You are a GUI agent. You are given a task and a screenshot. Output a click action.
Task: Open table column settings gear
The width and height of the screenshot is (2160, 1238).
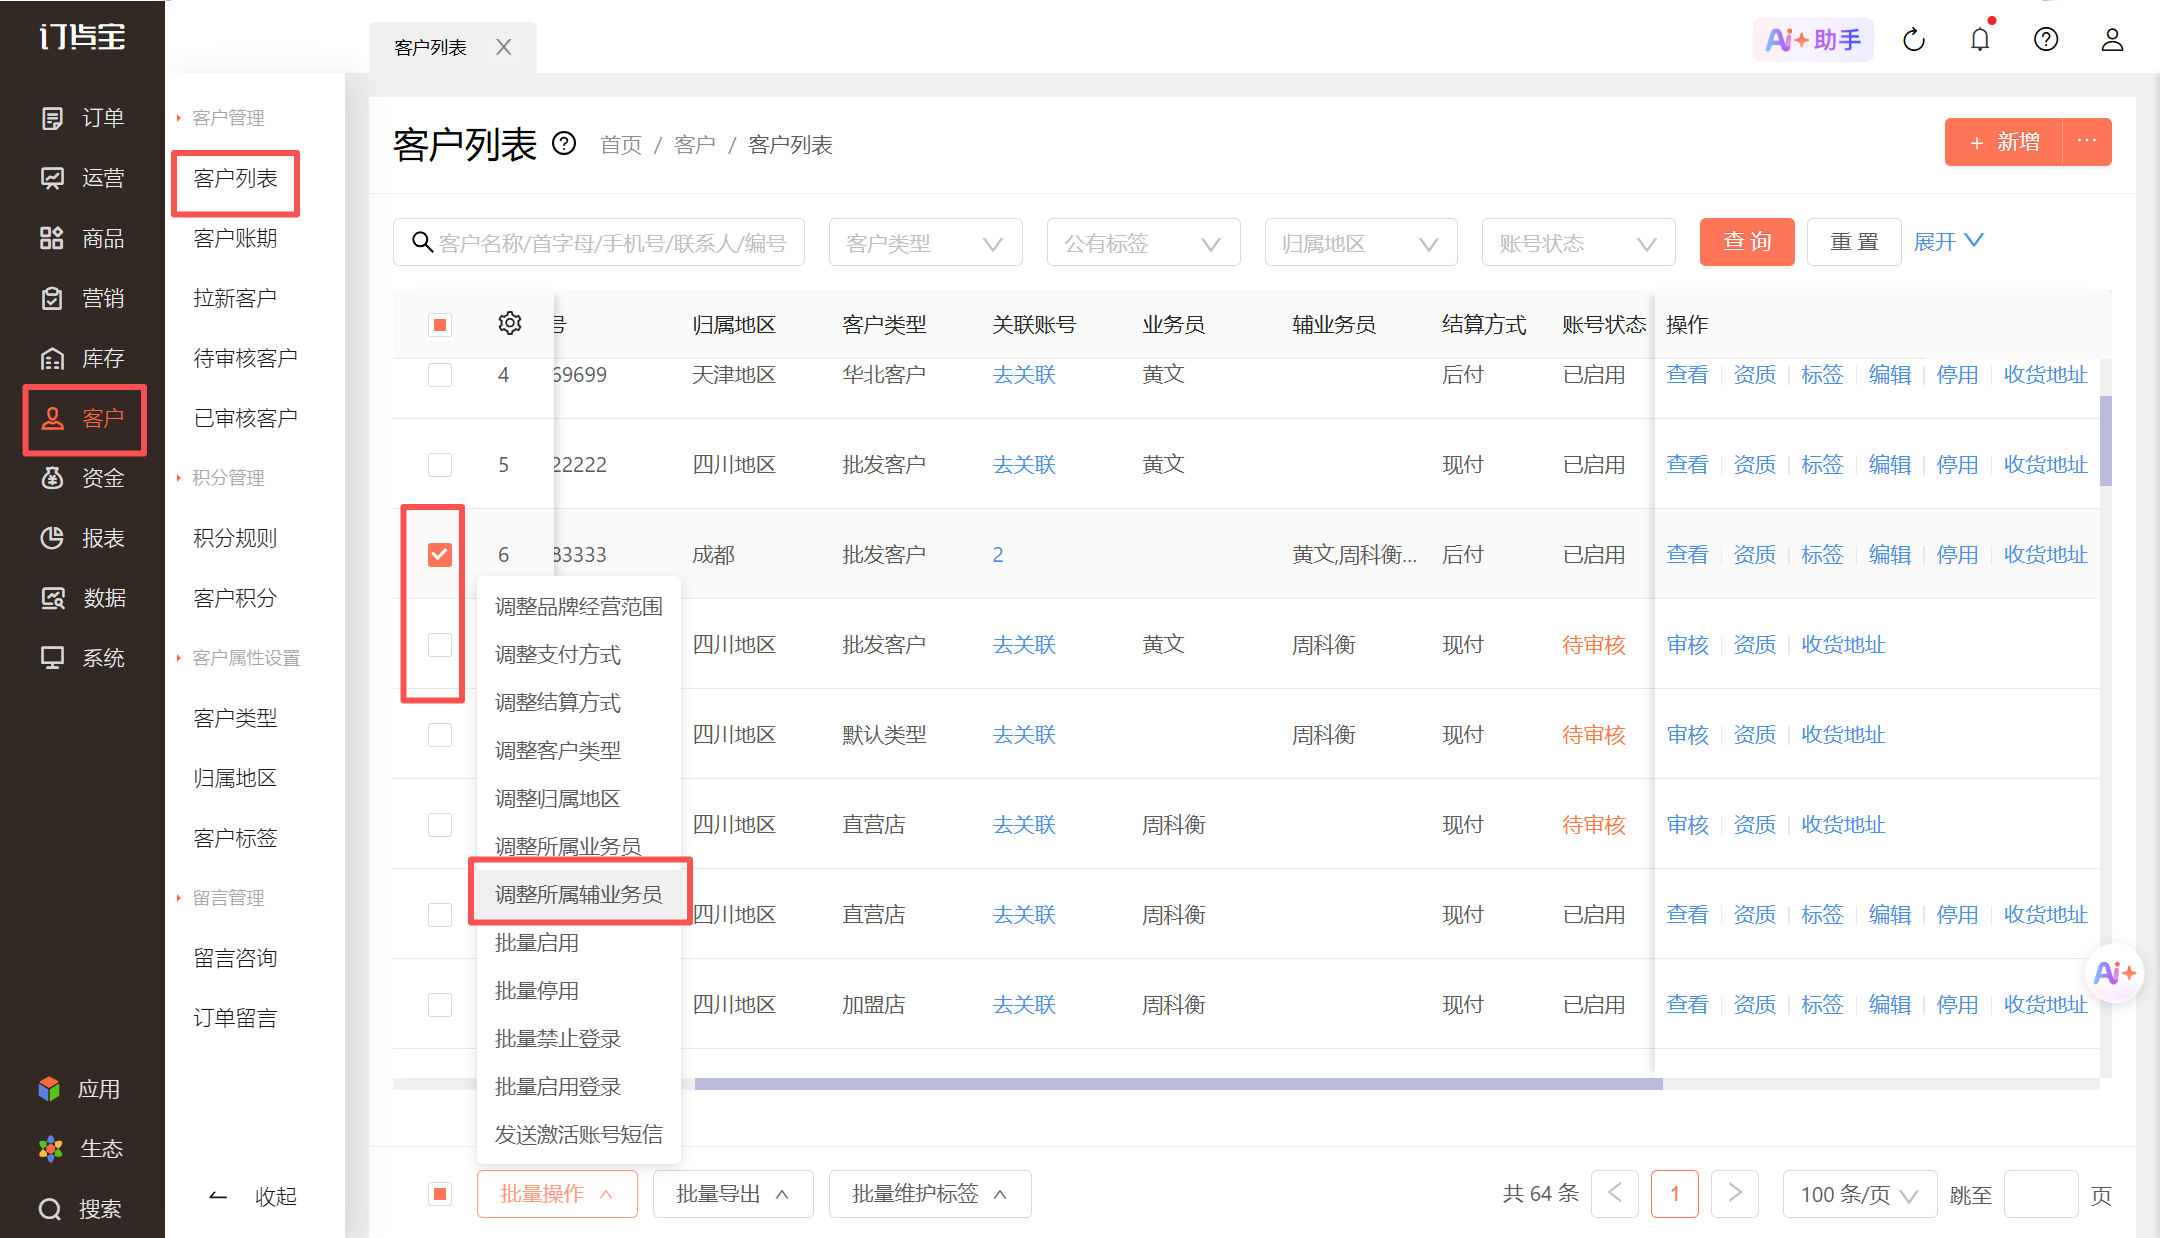[510, 323]
